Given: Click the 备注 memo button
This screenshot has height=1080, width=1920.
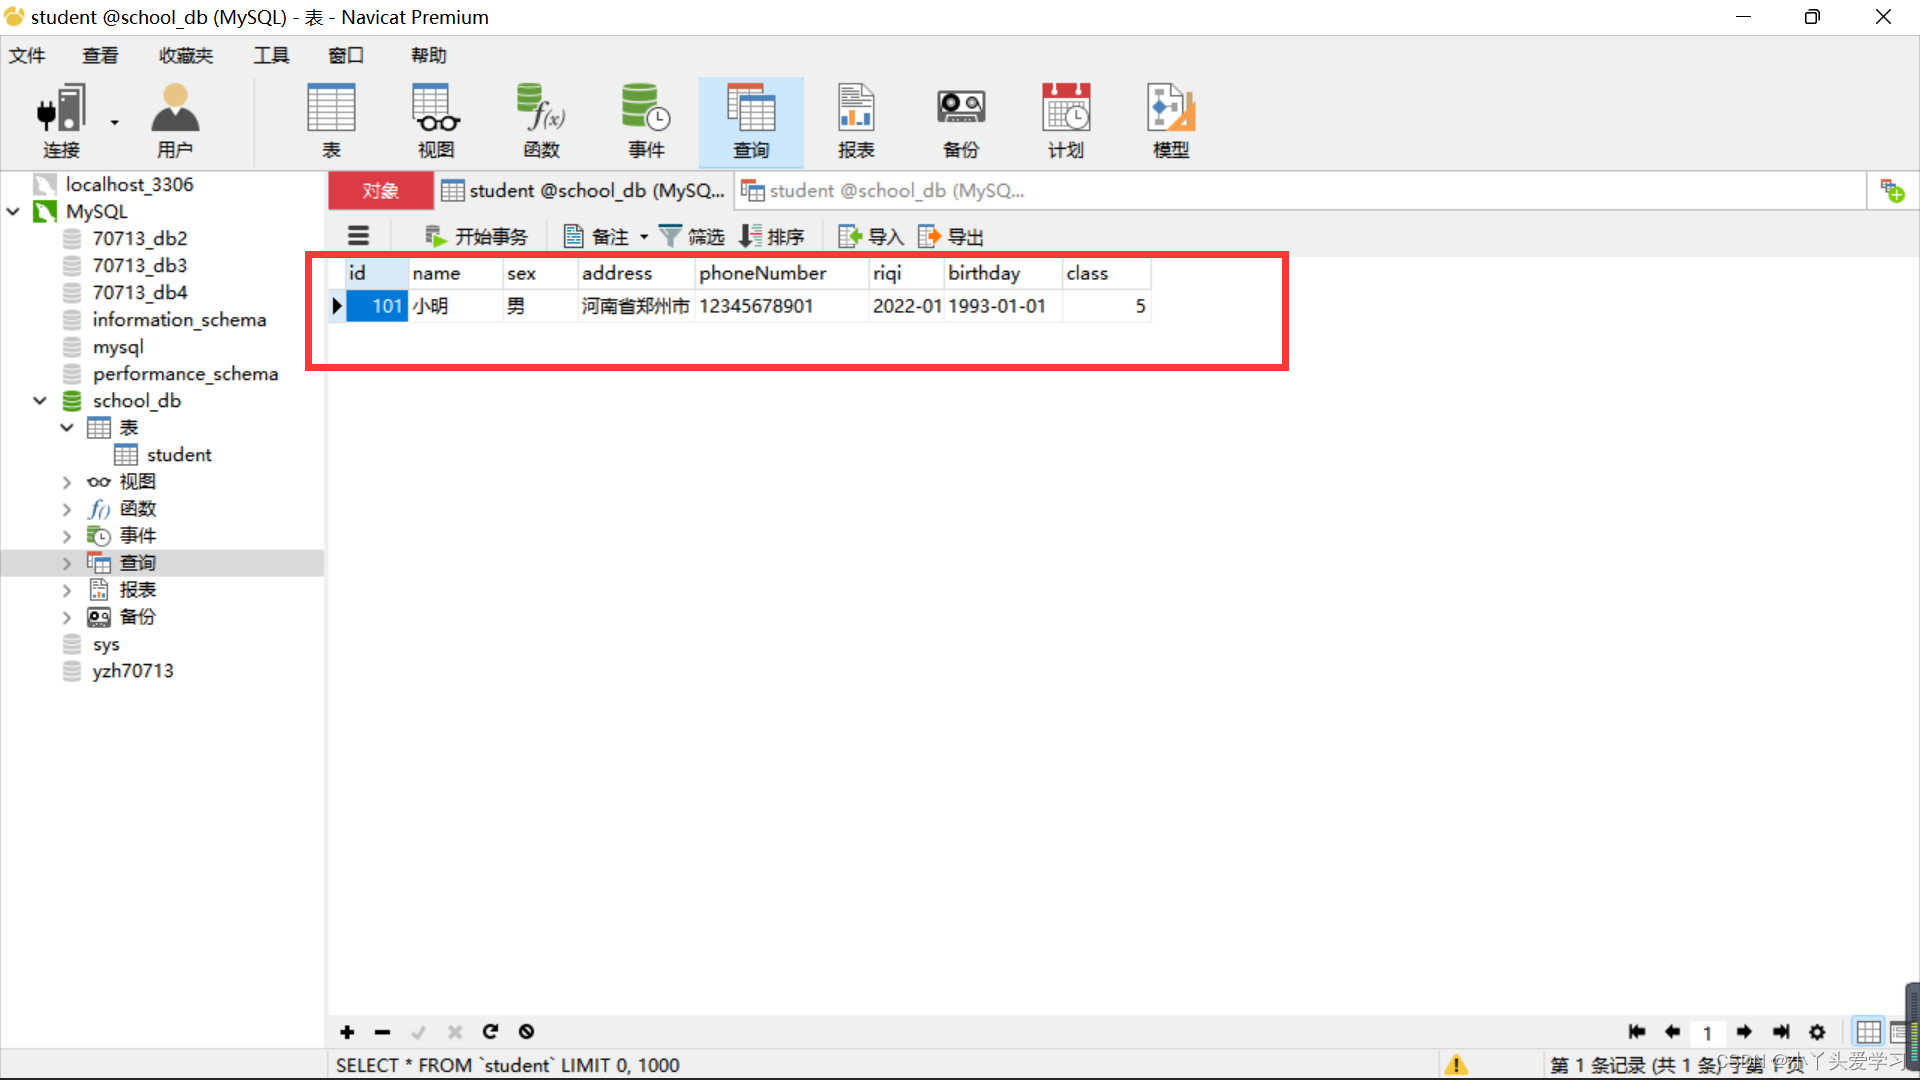Looking at the screenshot, I should click(x=597, y=236).
